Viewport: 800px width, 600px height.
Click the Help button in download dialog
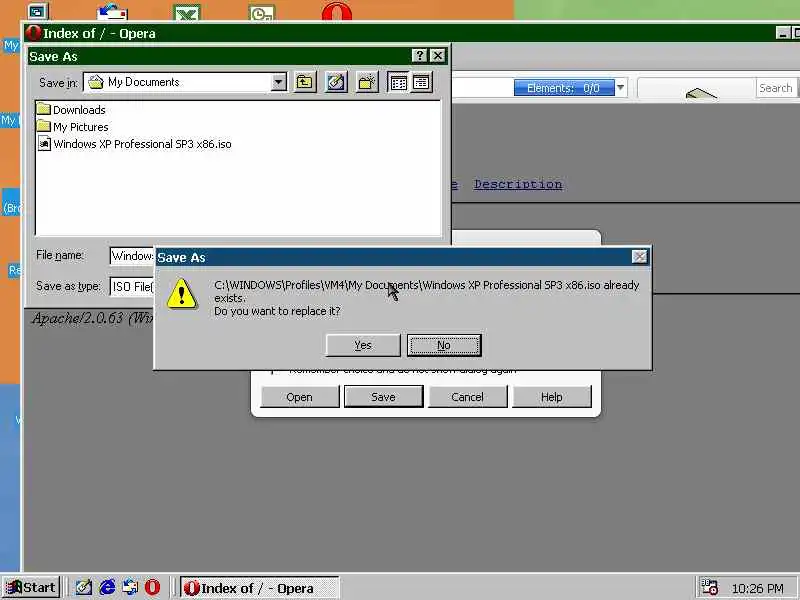(552, 397)
